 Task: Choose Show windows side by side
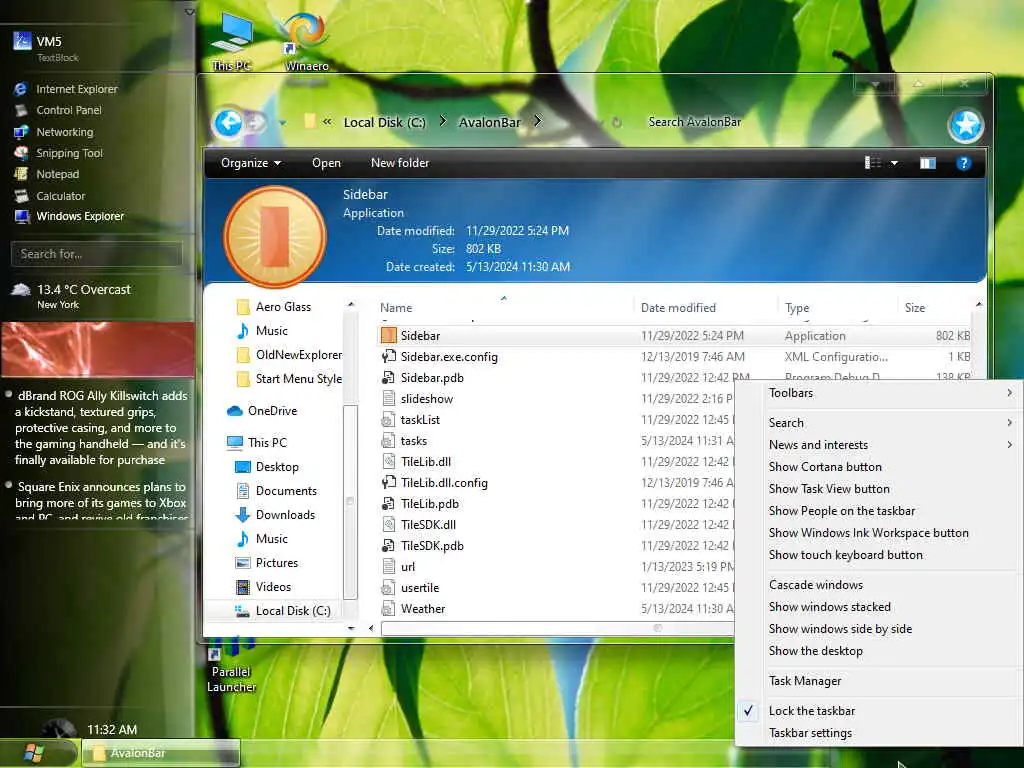pos(840,629)
